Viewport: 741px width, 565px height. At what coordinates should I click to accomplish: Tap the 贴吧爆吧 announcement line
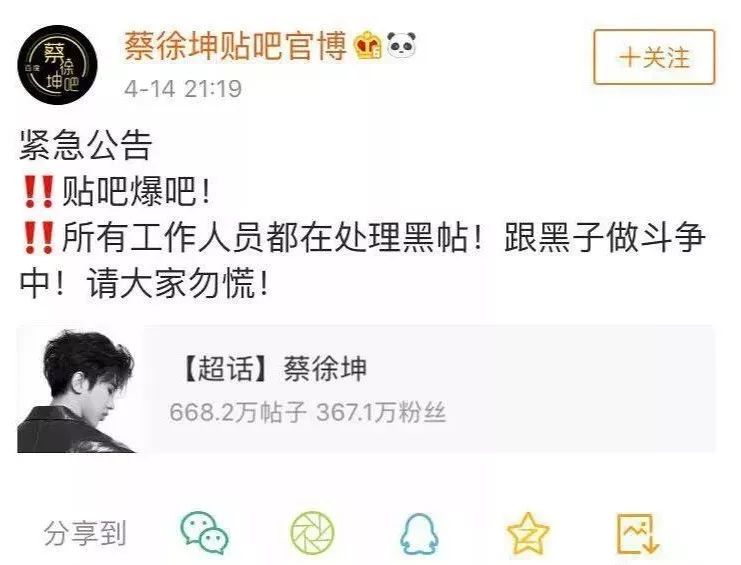coord(117,191)
